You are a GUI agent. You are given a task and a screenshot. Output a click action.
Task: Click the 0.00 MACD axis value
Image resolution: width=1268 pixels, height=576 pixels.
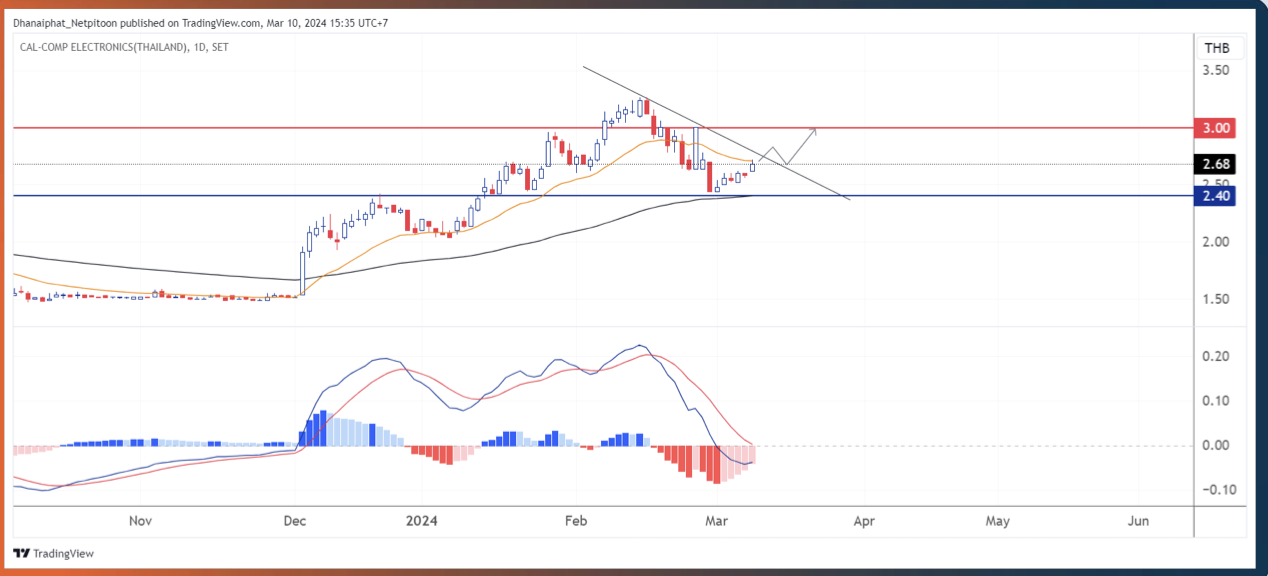point(1216,445)
